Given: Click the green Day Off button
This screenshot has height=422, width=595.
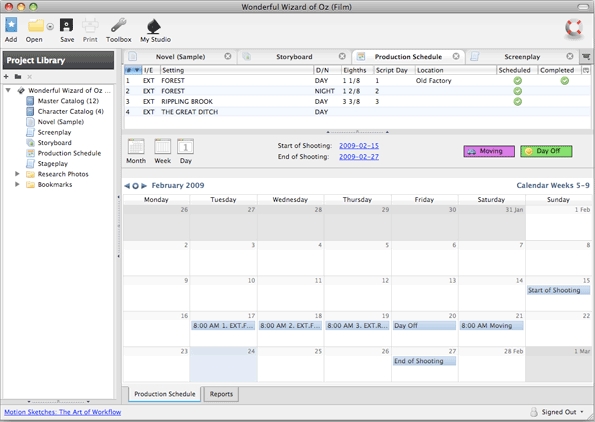Looking at the screenshot, I should click(546, 151).
